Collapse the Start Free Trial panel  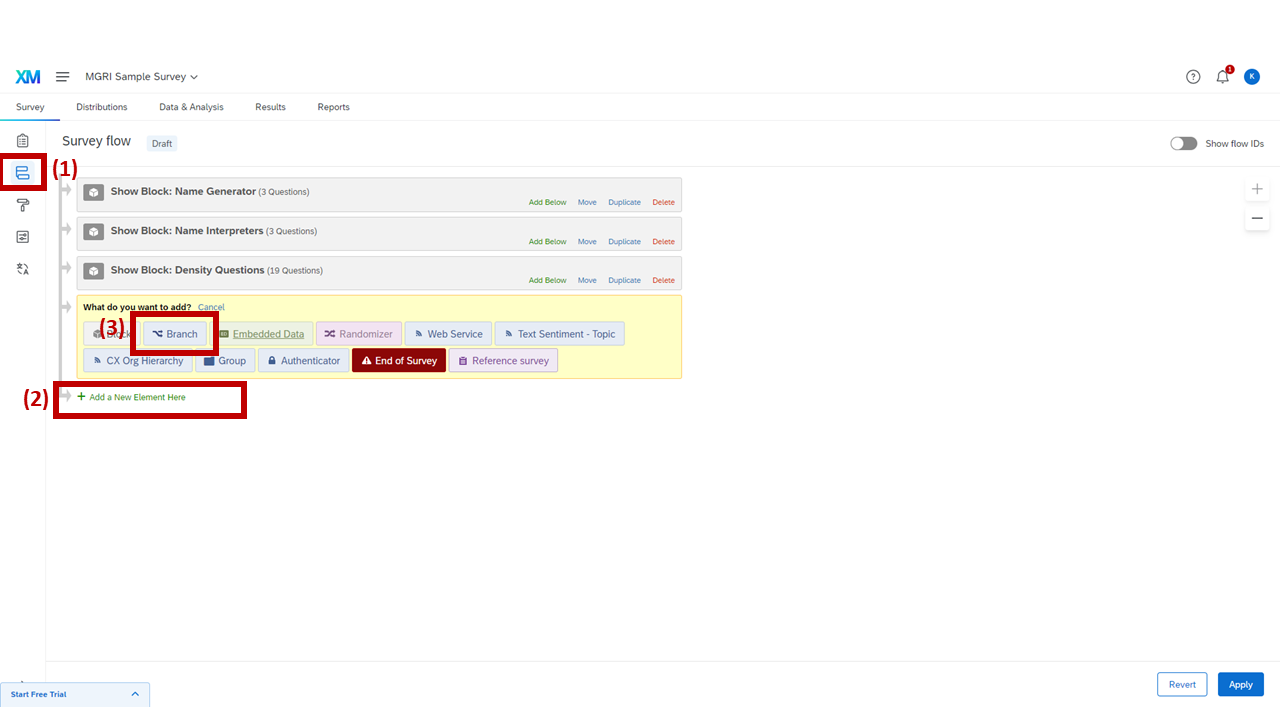pos(135,693)
